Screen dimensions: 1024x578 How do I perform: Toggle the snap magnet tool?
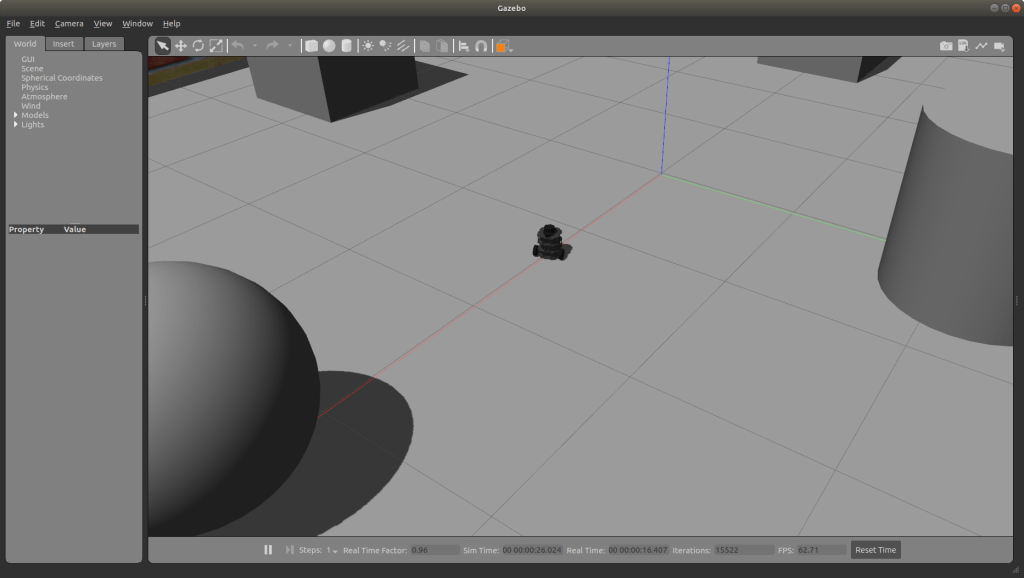[x=481, y=46]
